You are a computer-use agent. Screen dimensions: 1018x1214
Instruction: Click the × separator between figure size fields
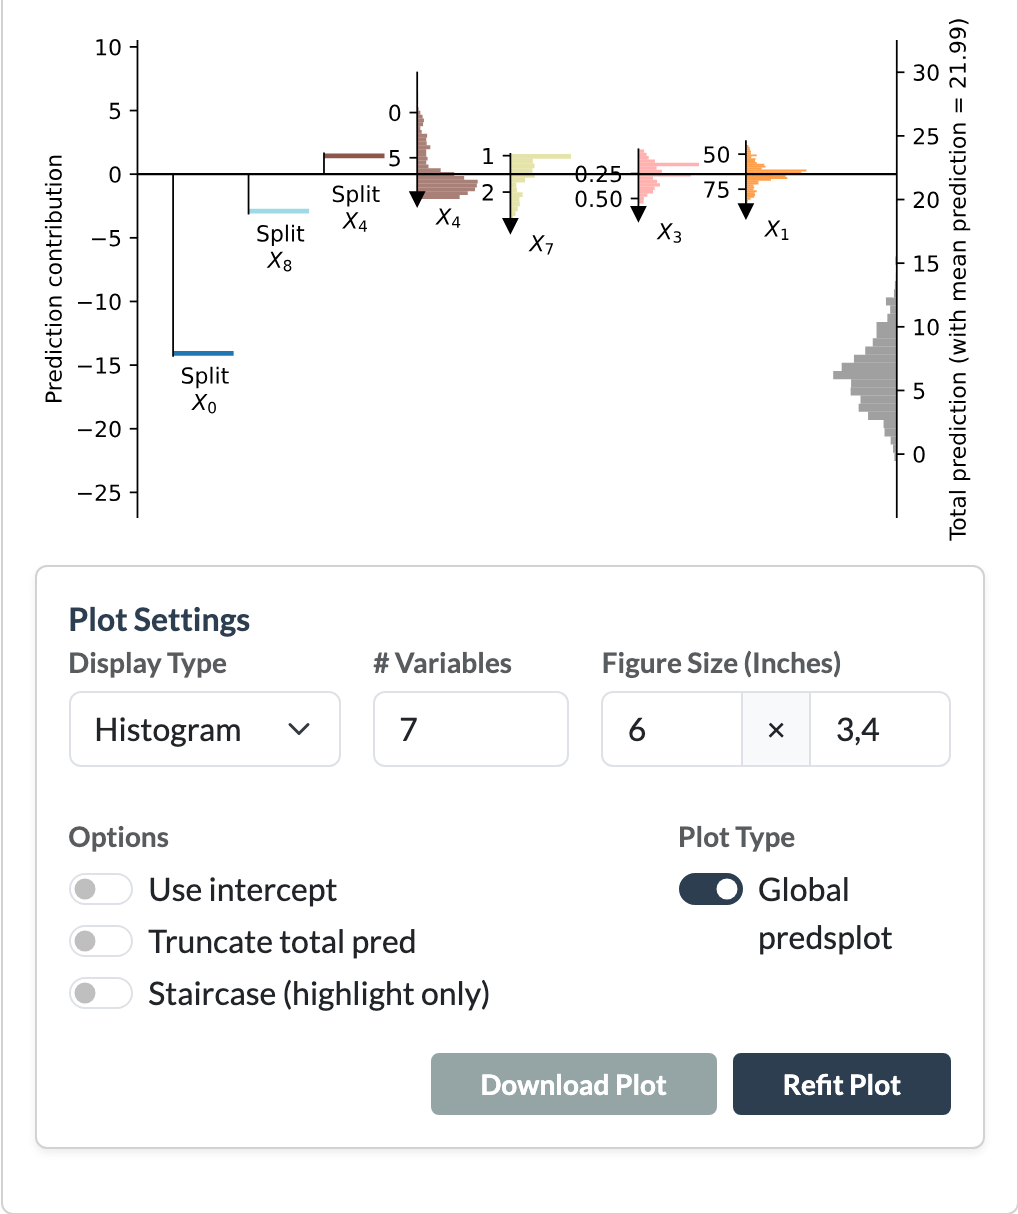pos(776,729)
